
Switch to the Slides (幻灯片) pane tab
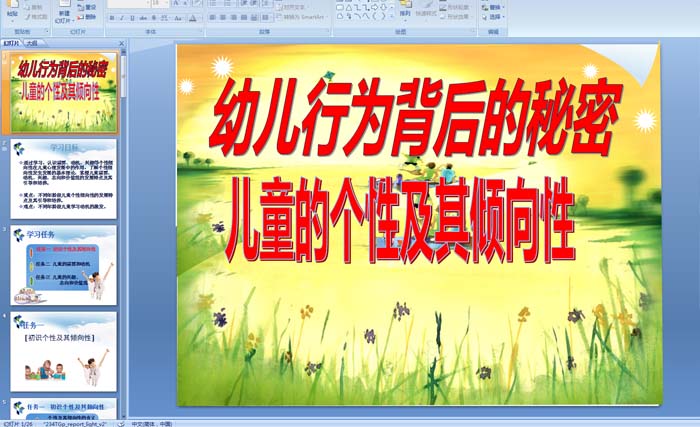[11, 43]
